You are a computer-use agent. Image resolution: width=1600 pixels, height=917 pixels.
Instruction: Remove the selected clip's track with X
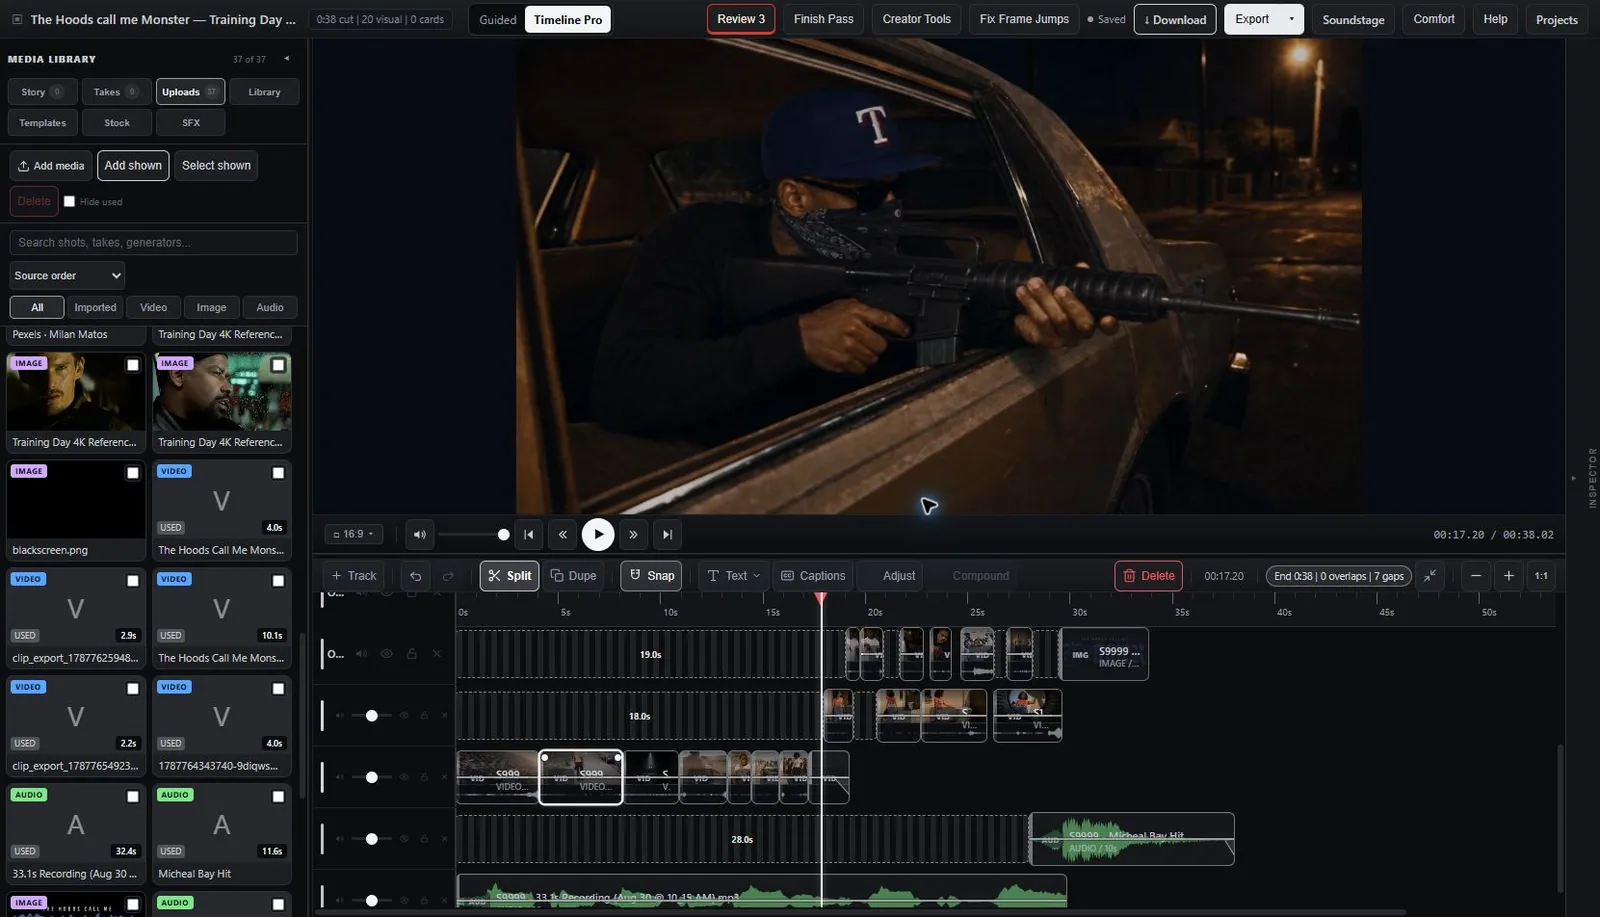pyautogui.click(x=444, y=777)
